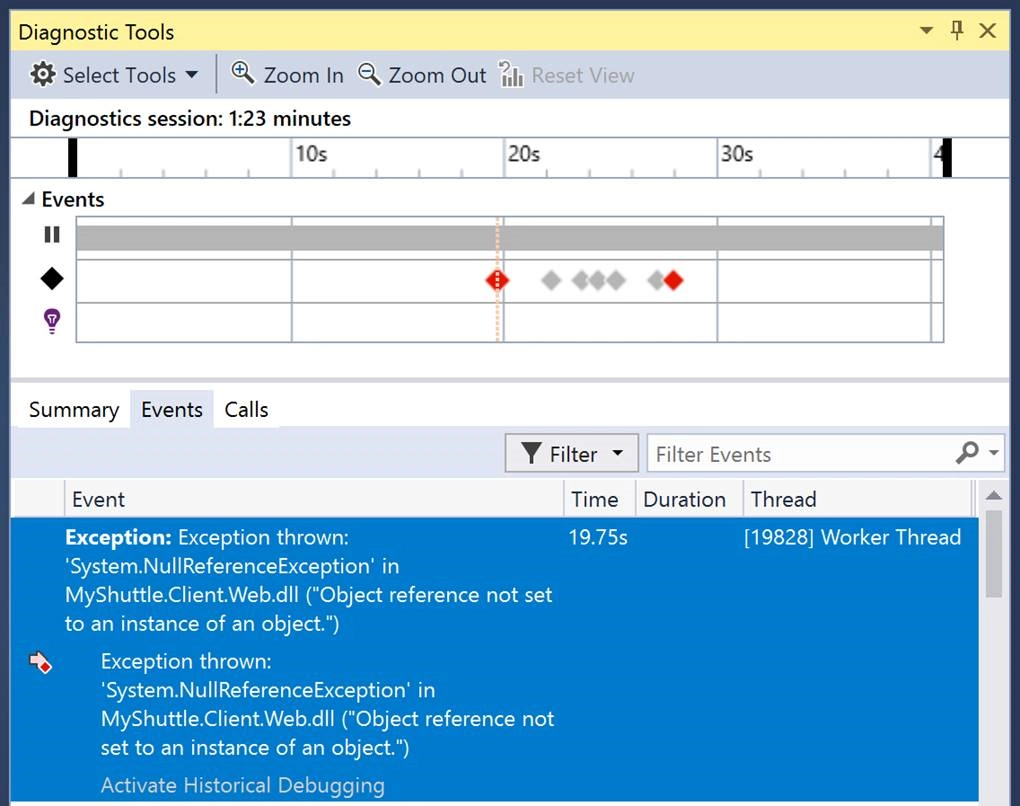This screenshot has height=806, width=1020.
Task: Pin the Diagnostic Tools window
Action: (957, 31)
